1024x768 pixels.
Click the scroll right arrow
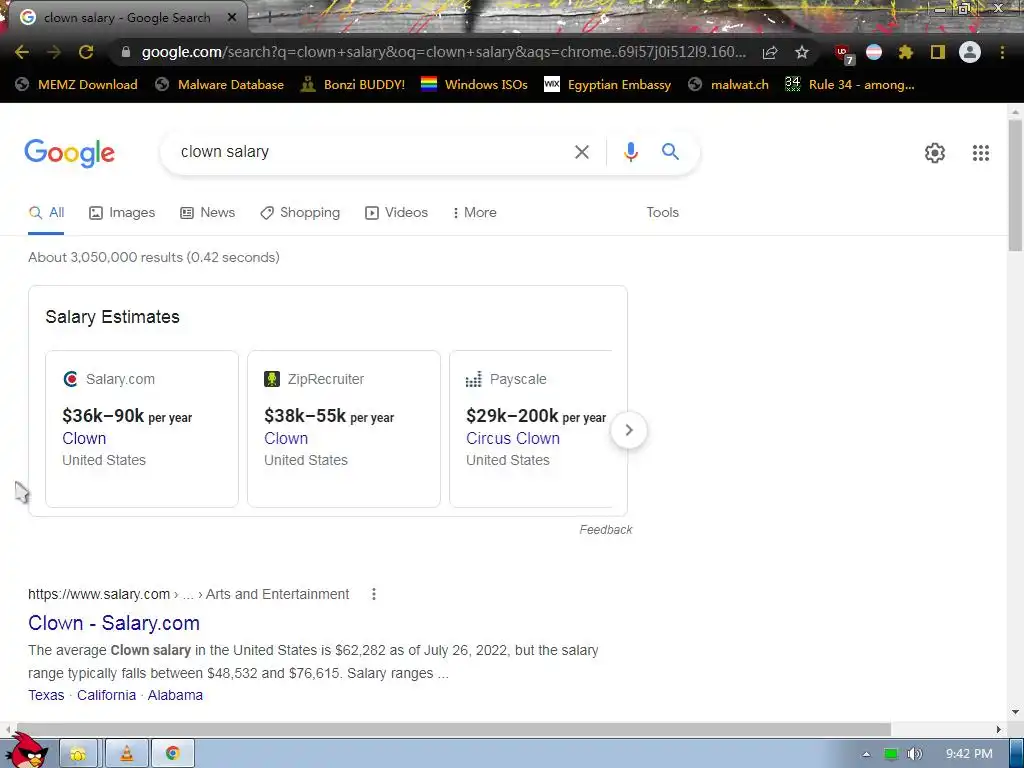[999, 729]
